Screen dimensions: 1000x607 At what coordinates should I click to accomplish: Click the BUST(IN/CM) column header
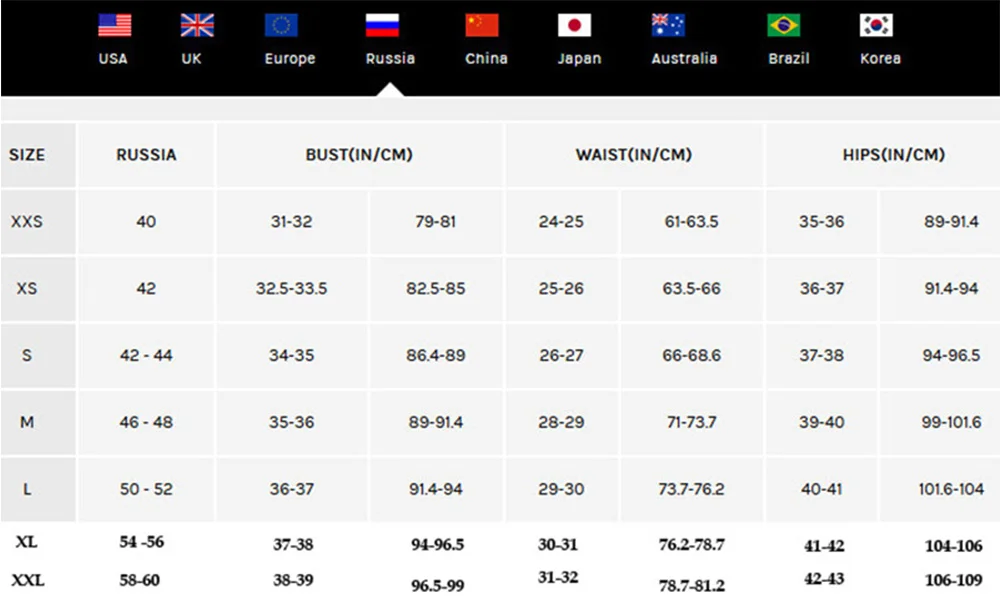(x=359, y=155)
